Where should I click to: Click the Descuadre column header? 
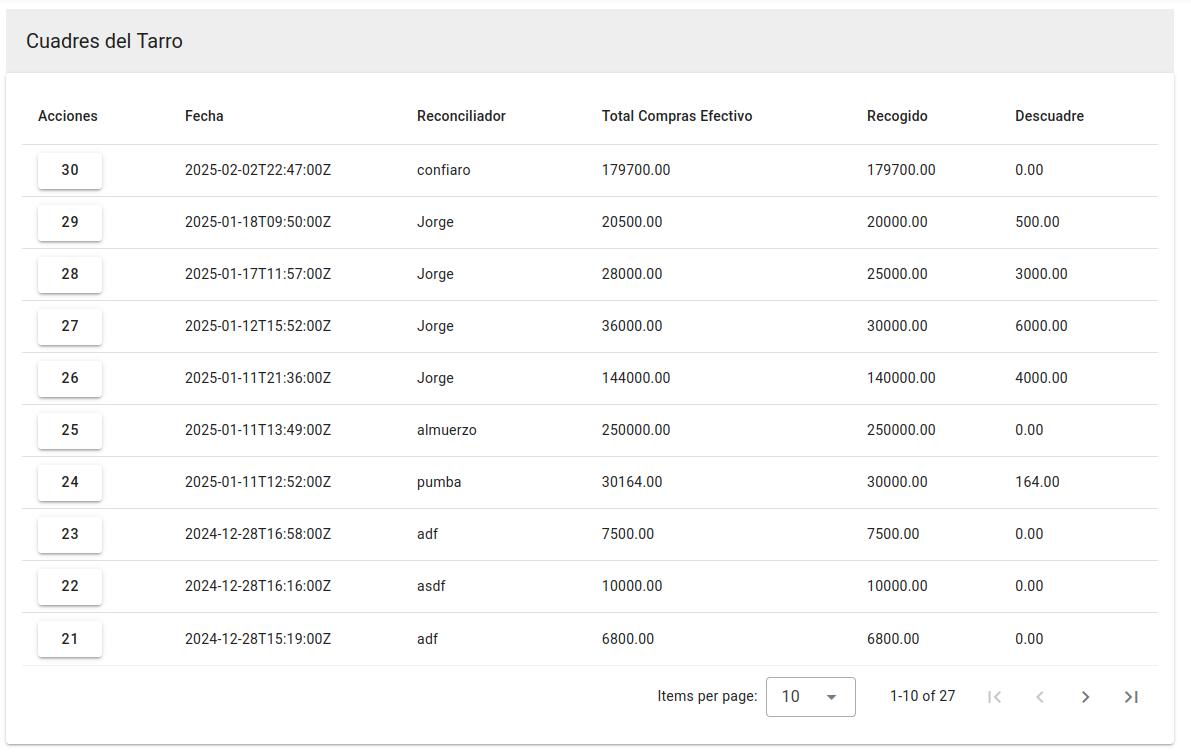(x=1049, y=116)
